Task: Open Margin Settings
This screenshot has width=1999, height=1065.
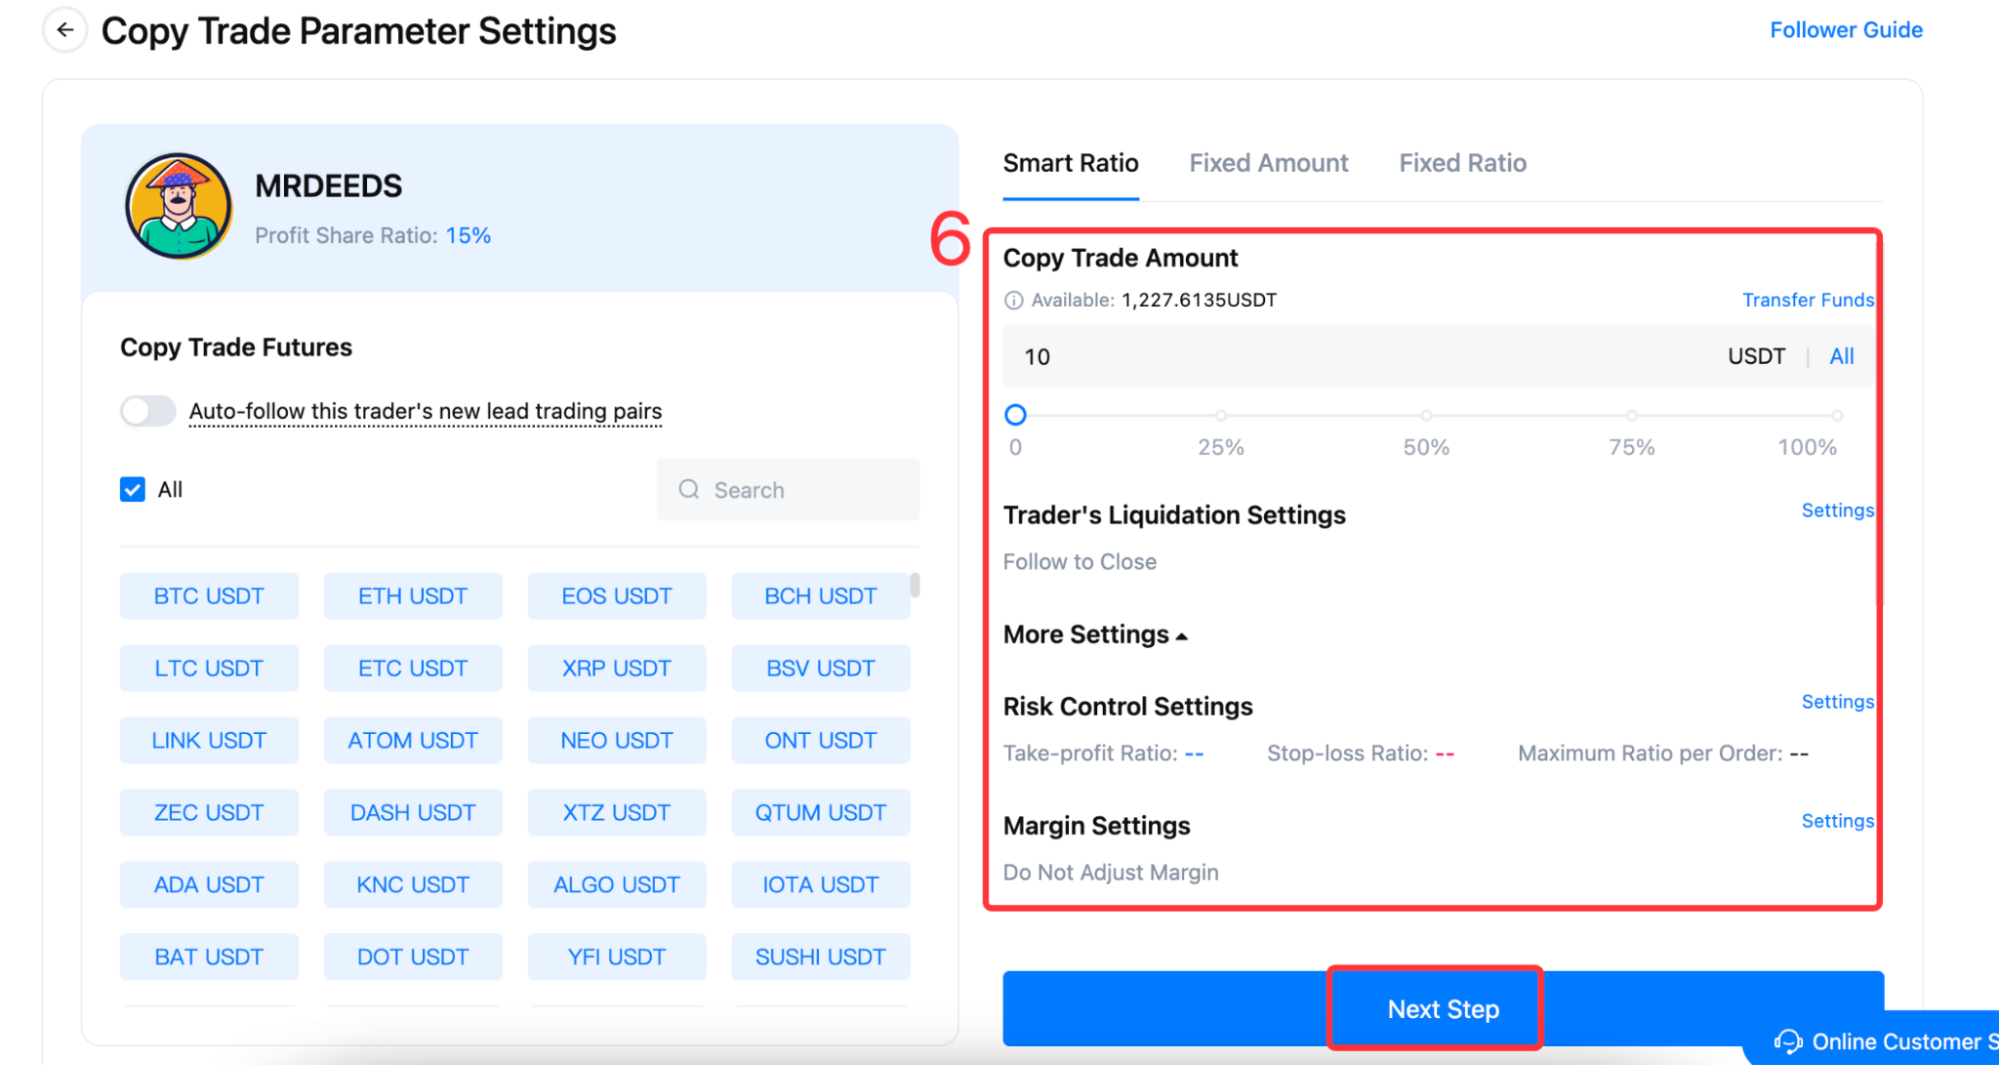Action: click(x=1836, y=821)
